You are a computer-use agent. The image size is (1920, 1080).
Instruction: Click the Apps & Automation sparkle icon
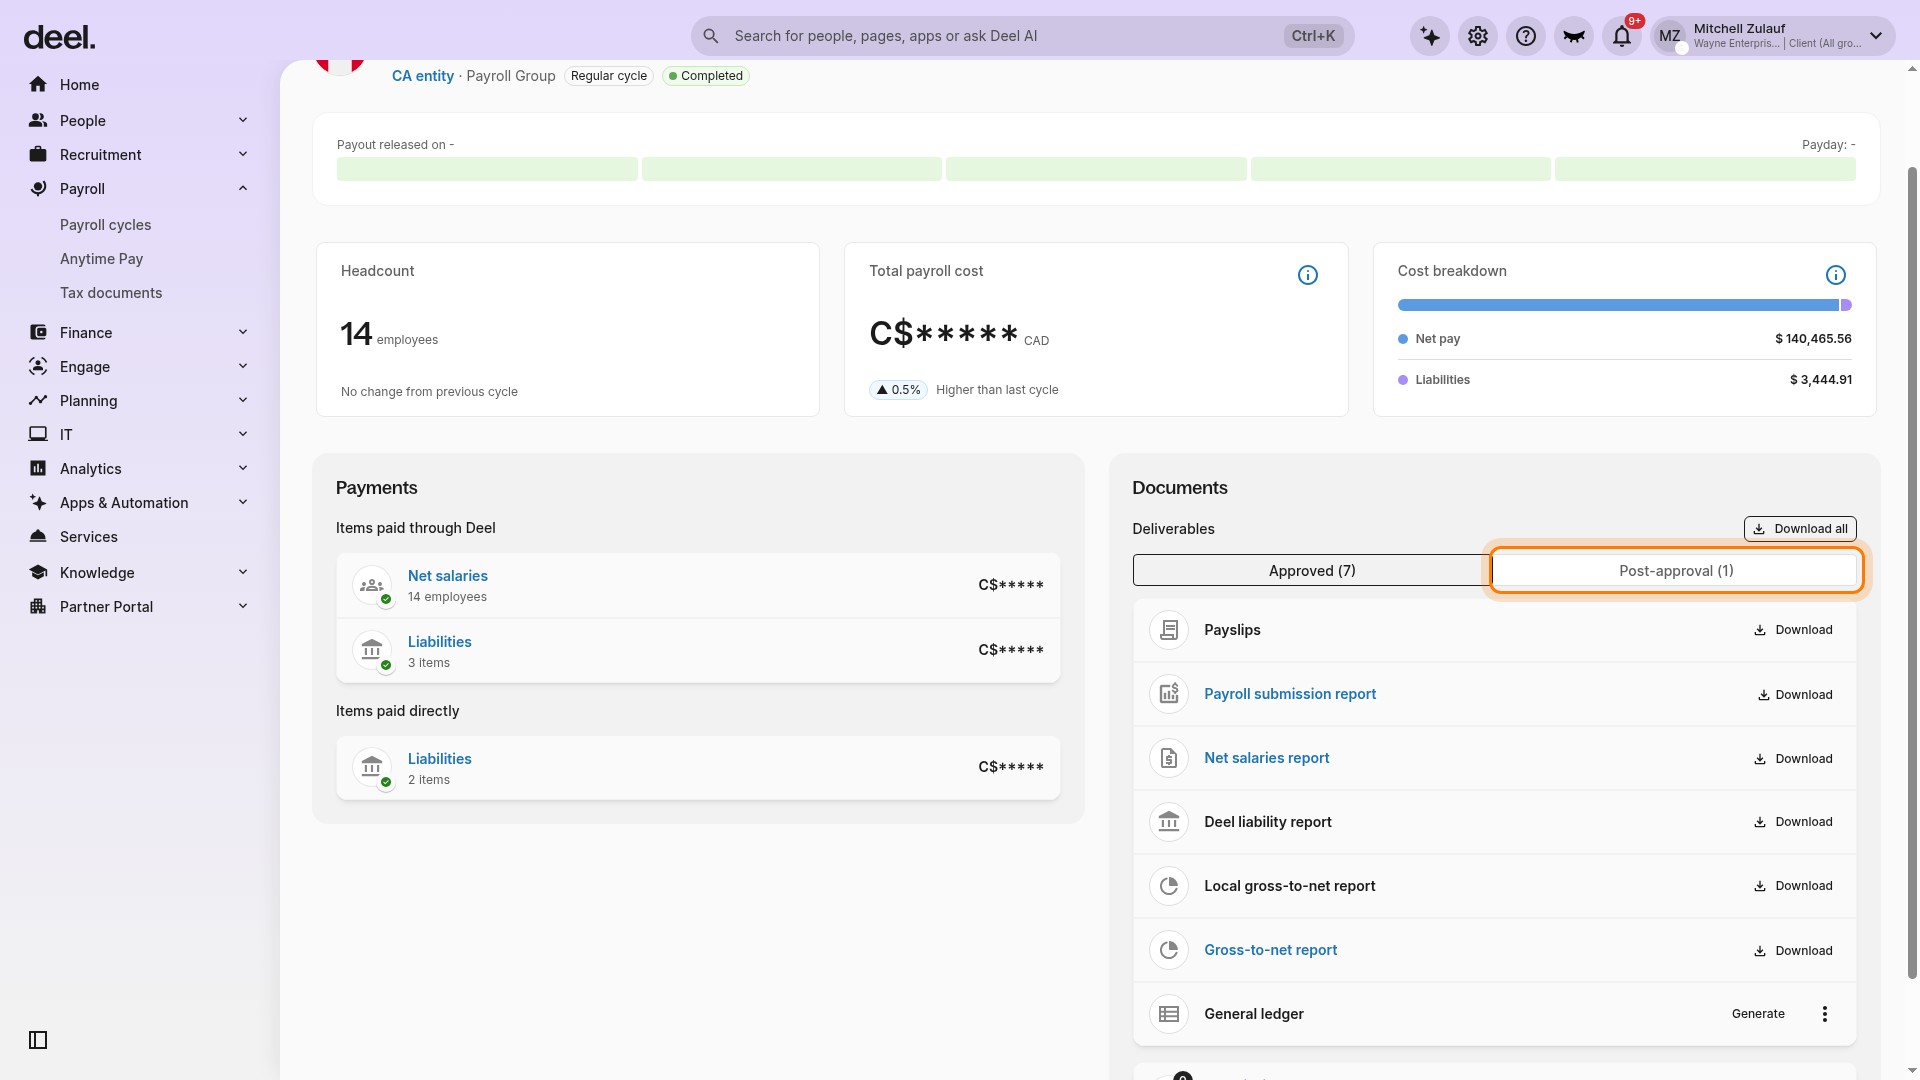pyautogui.click(x=38, y=502)
